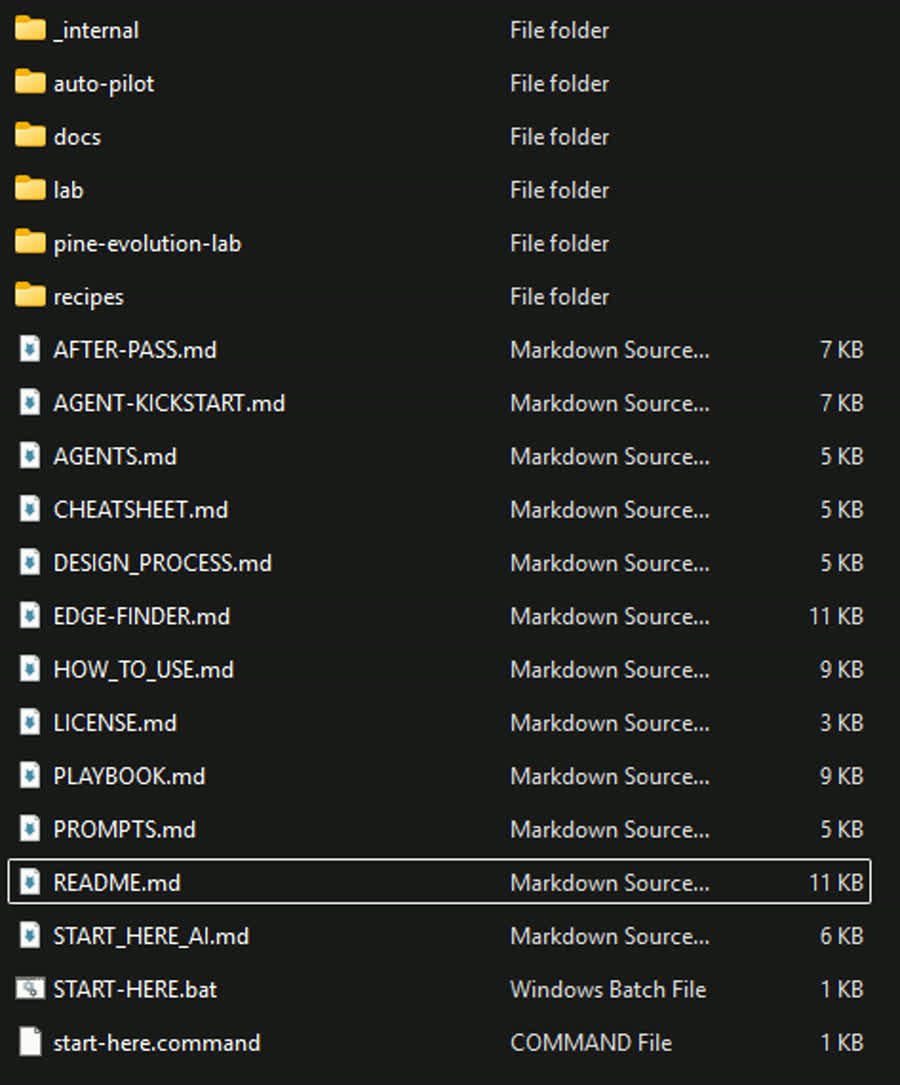Click the 1 KB size of START-HERE.bat
The height and width of the screenshot is (1085, 900).
(x=842, y=989)
